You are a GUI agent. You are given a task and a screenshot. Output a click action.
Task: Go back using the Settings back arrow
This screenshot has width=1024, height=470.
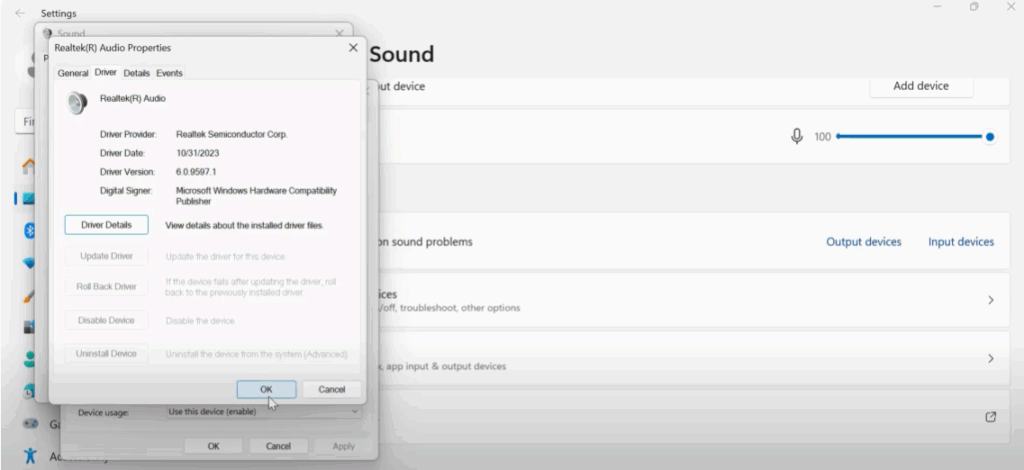click(20, 13)
